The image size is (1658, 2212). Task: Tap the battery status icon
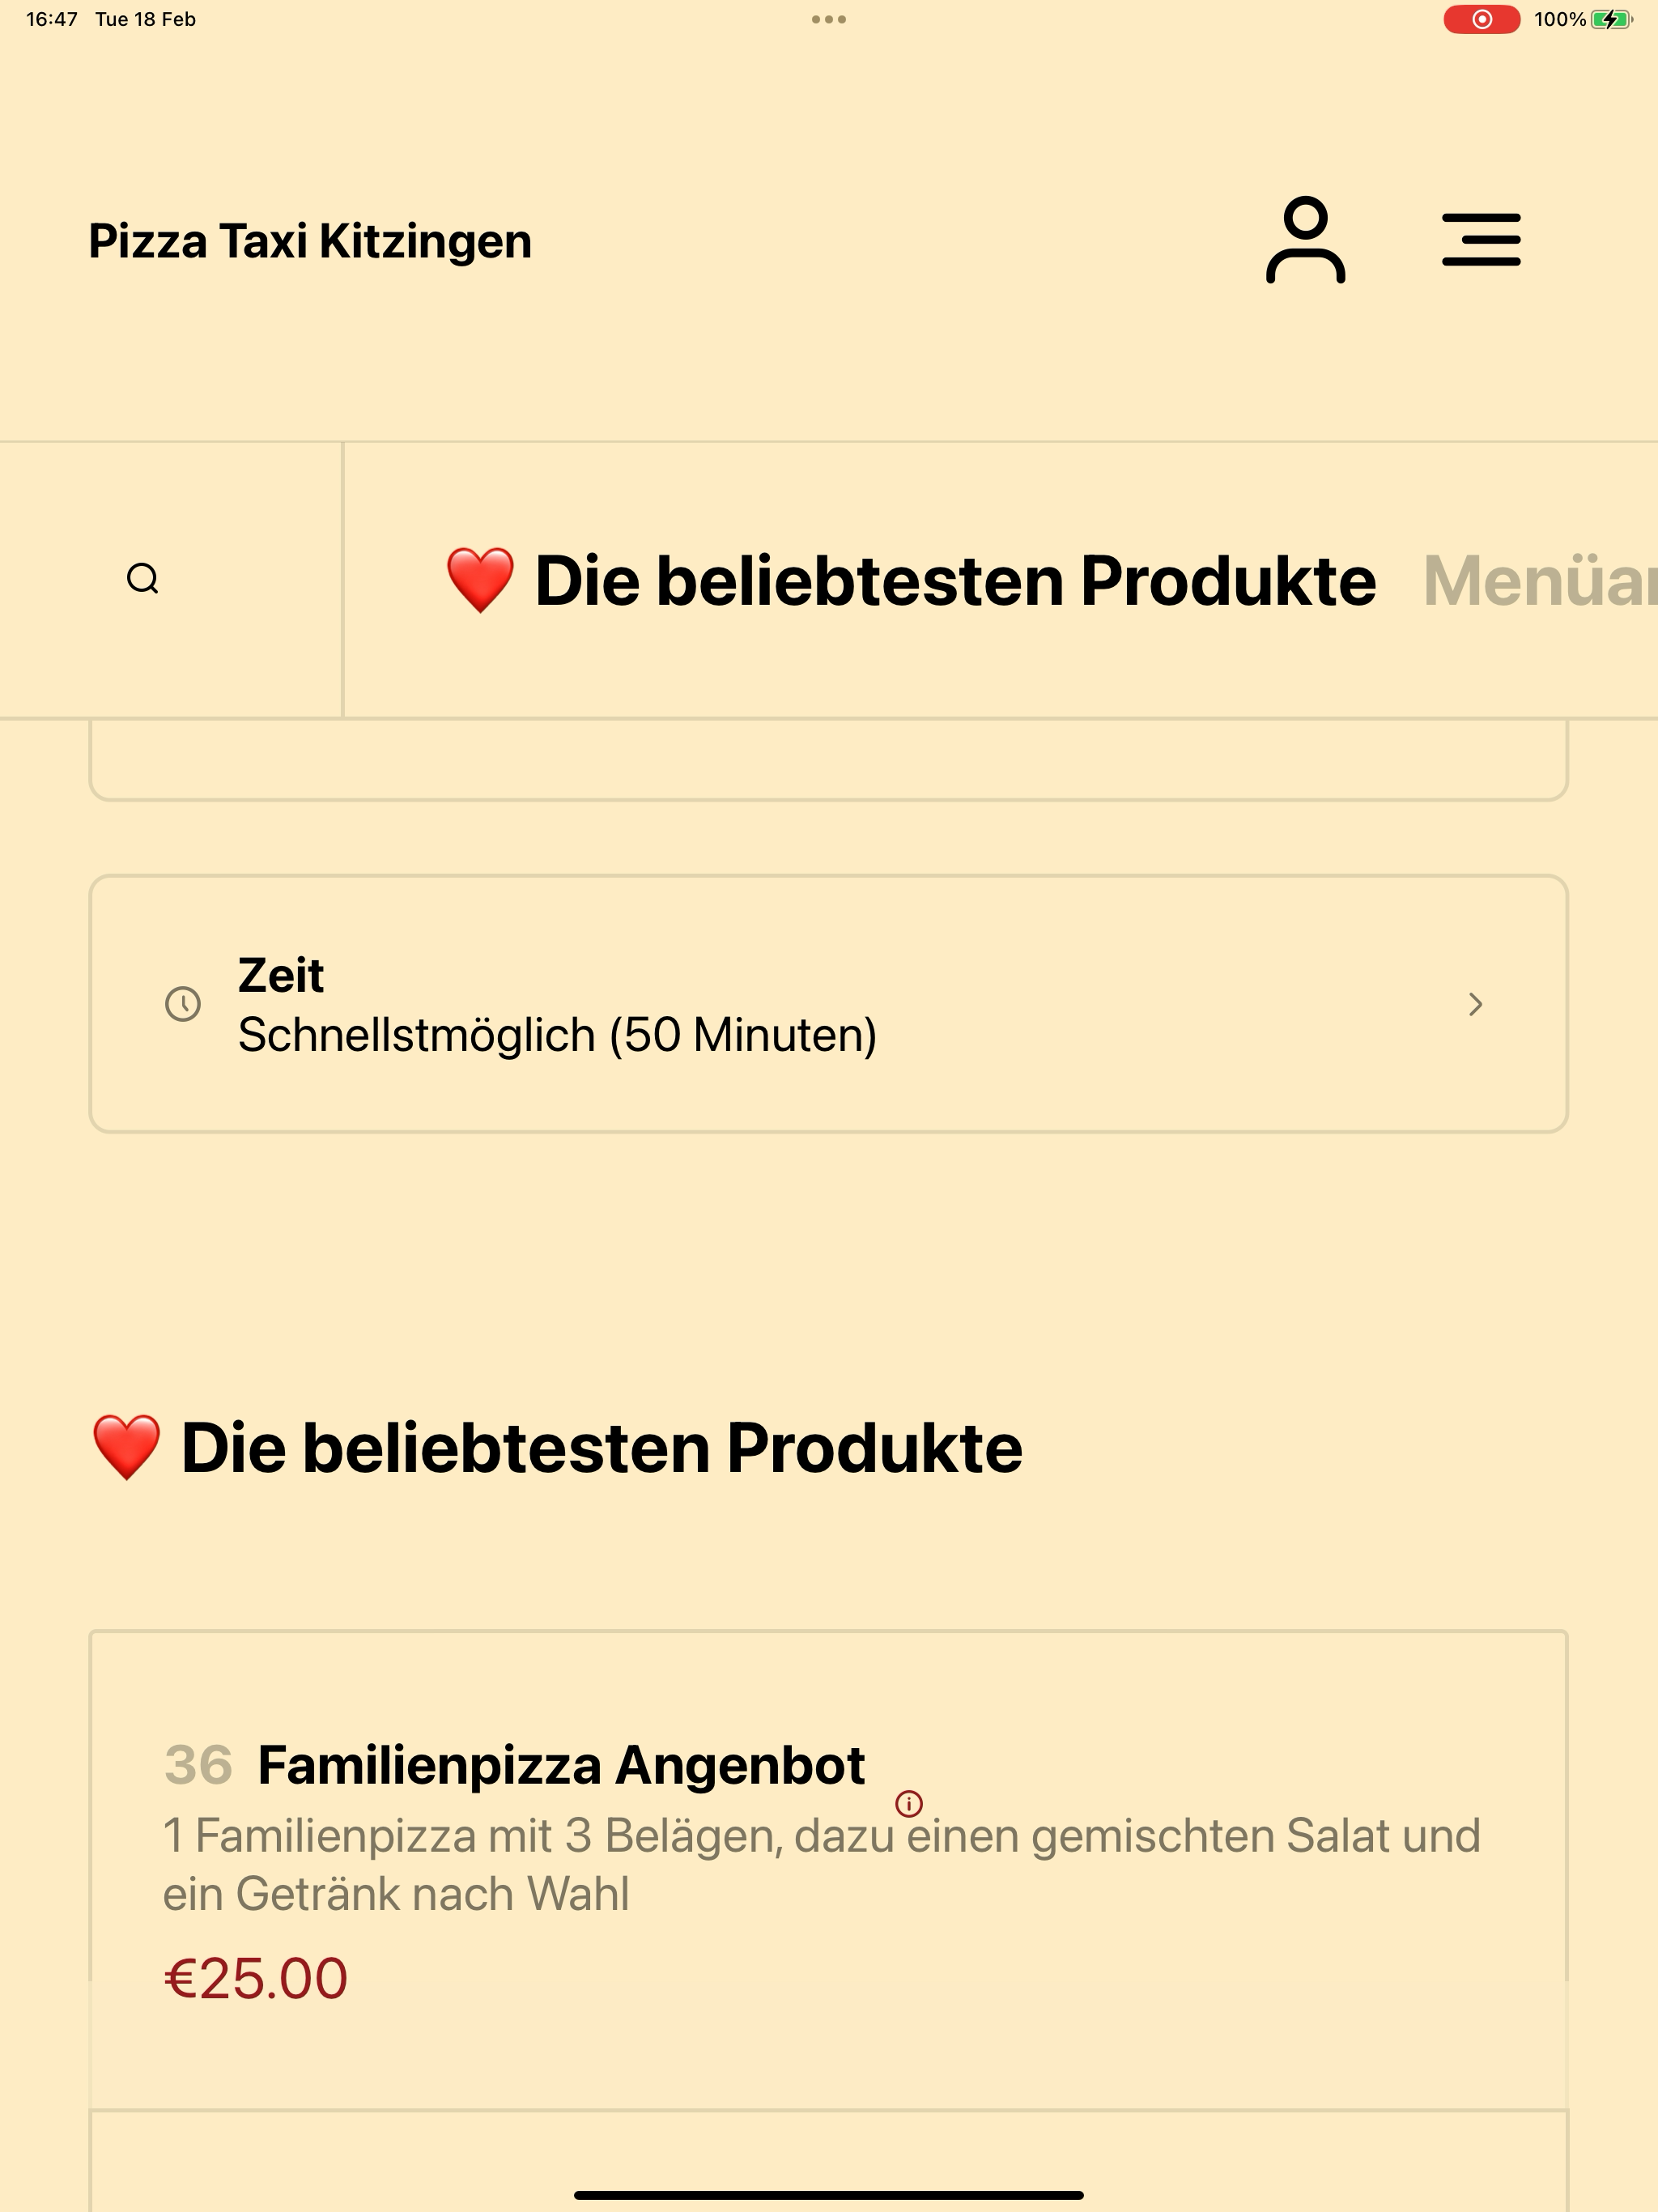click(1611, 19)
